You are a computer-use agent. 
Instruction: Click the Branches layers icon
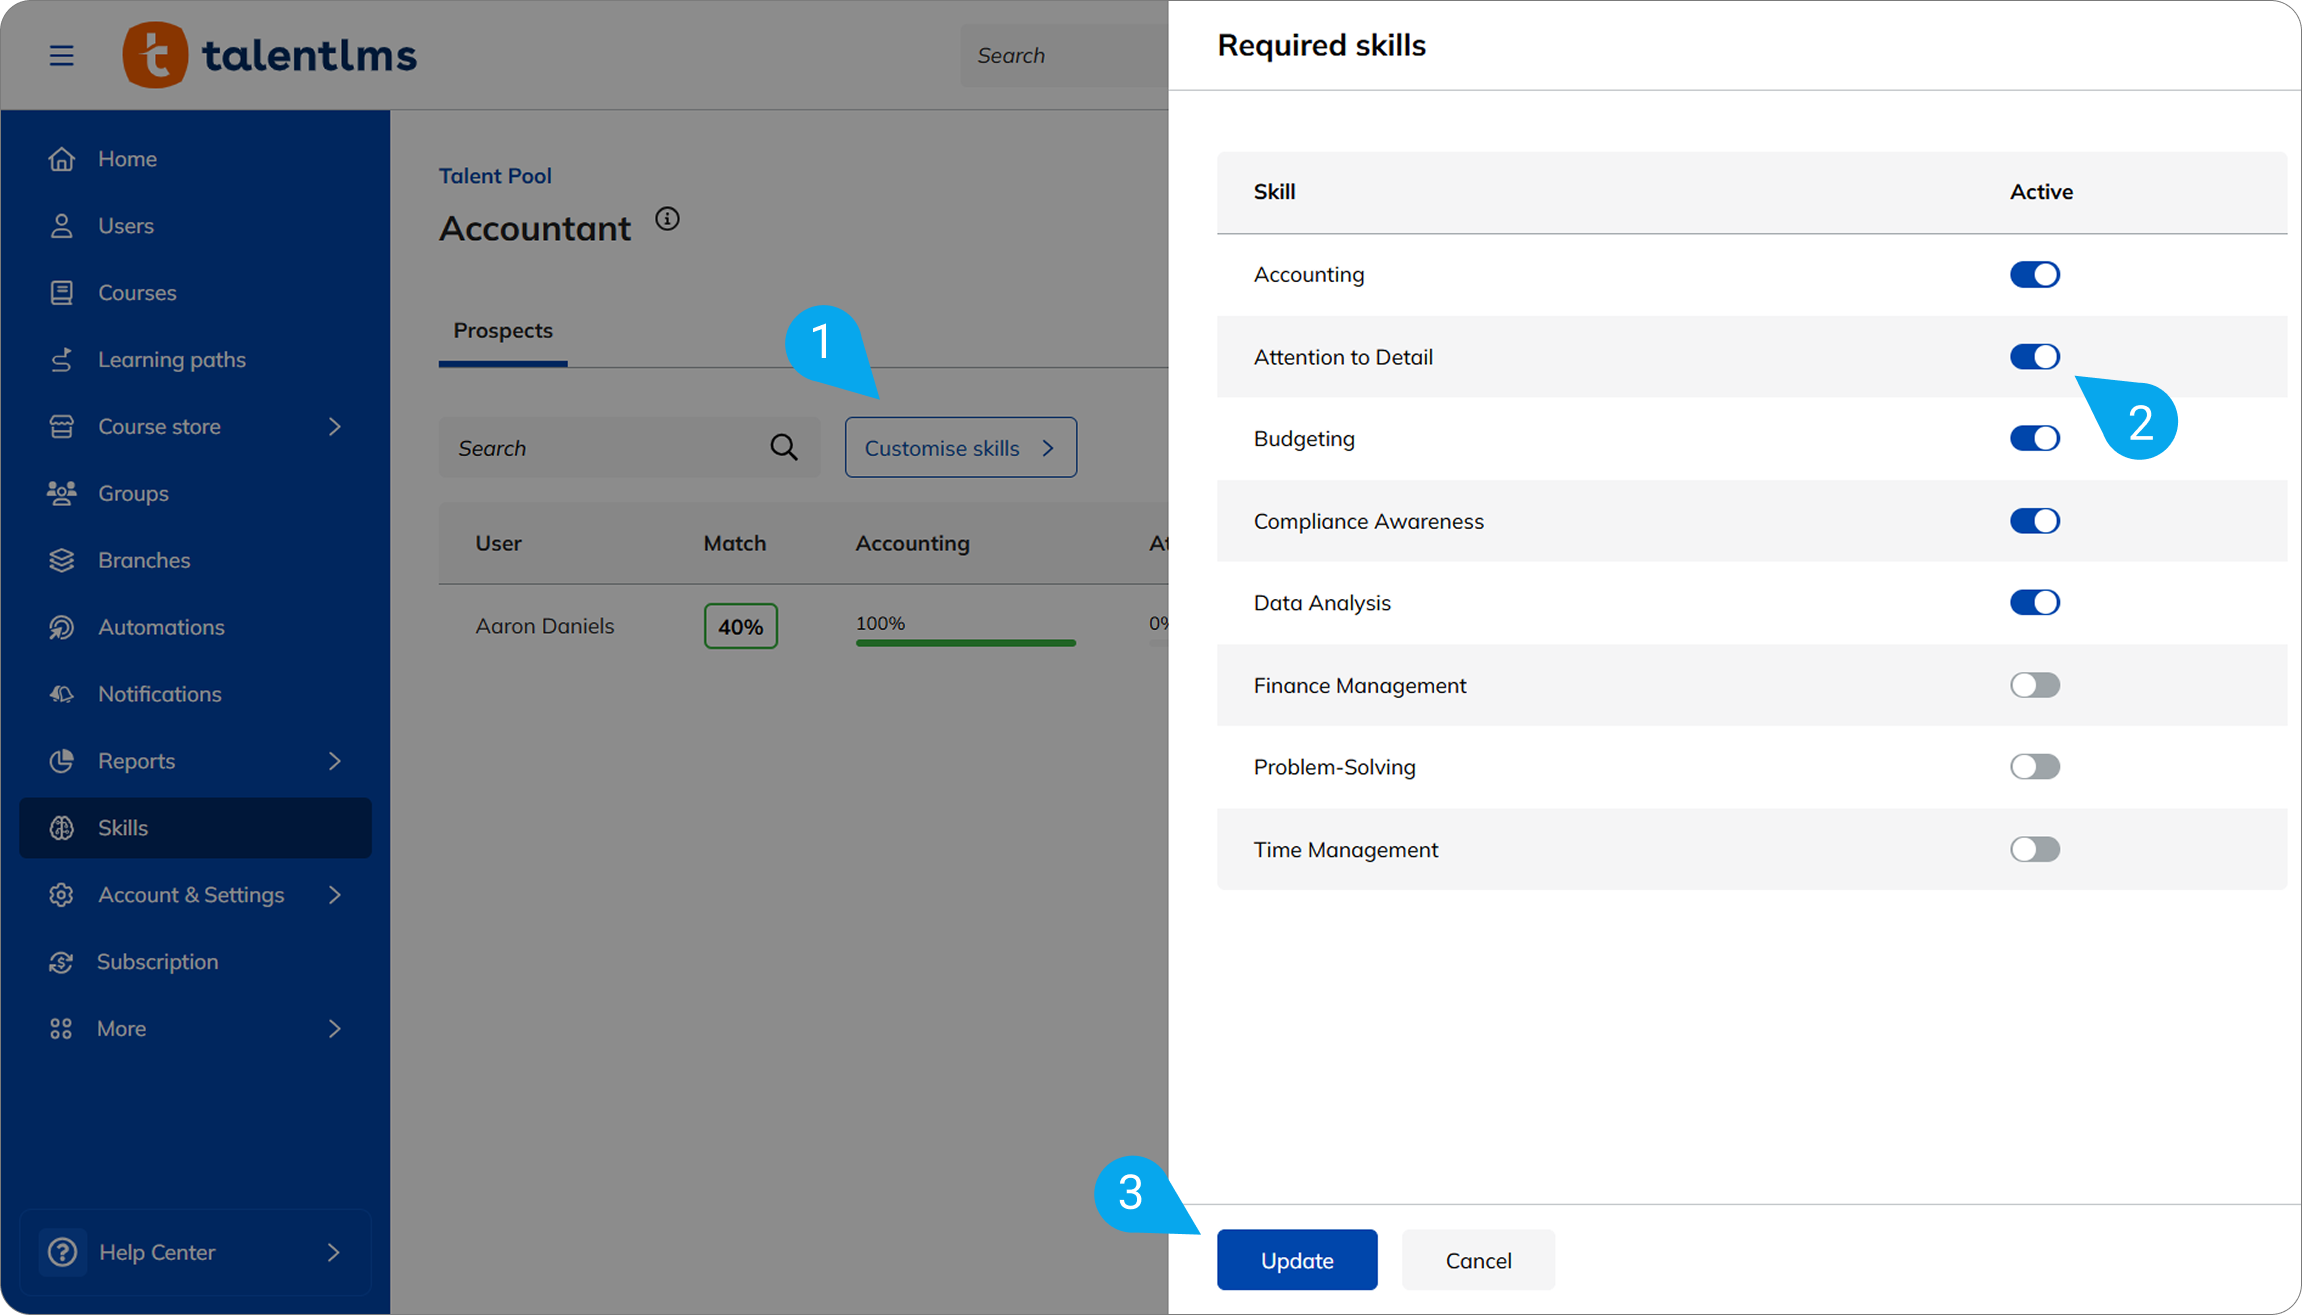62,560
